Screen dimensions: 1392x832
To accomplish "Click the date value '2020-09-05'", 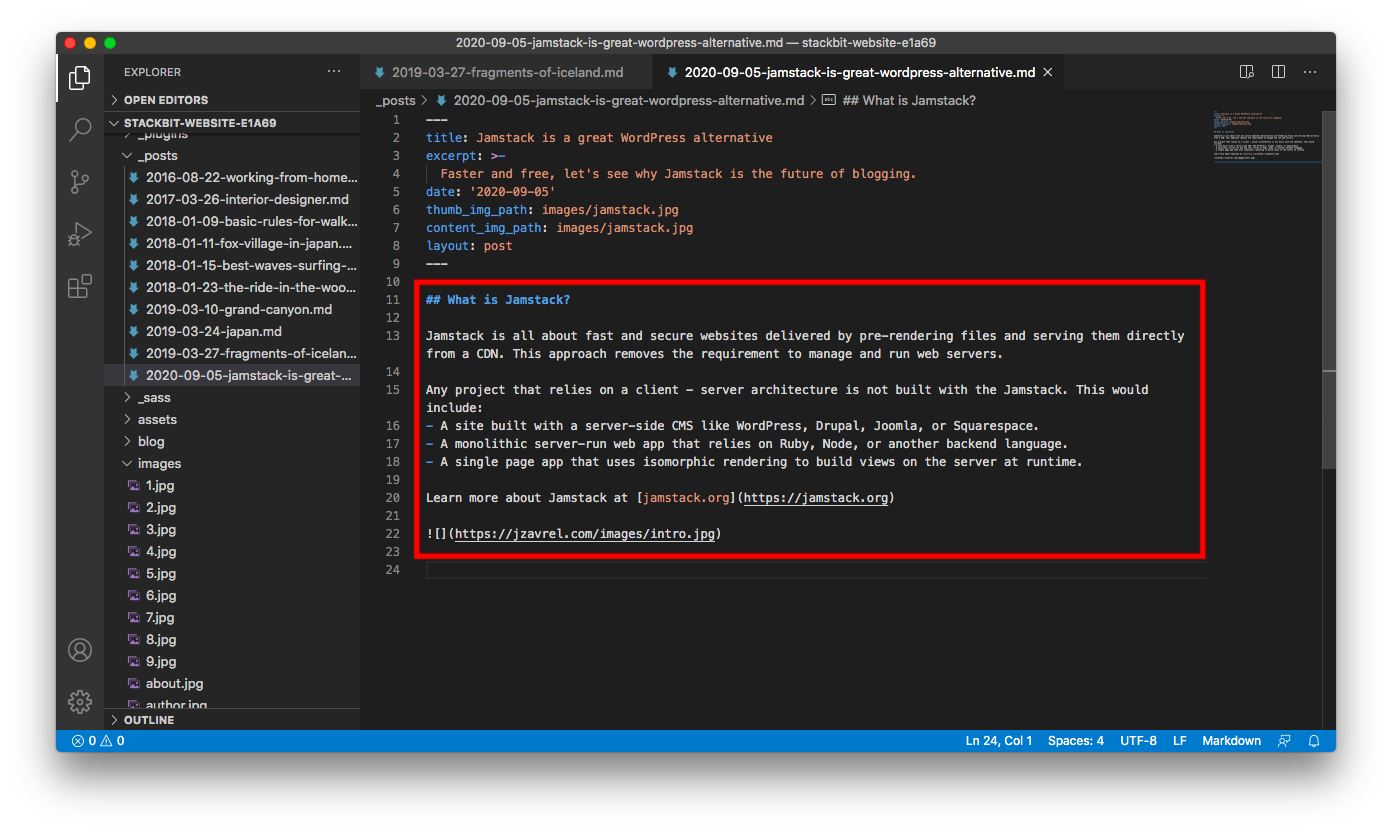I will (512, 192).
